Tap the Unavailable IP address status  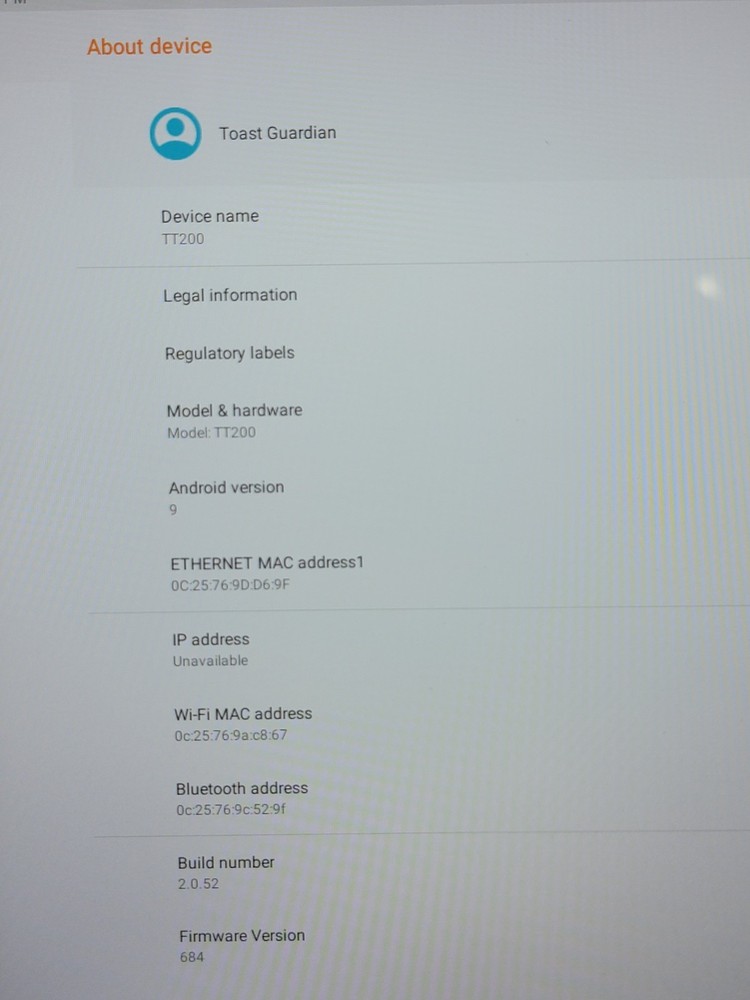[210, 661]
